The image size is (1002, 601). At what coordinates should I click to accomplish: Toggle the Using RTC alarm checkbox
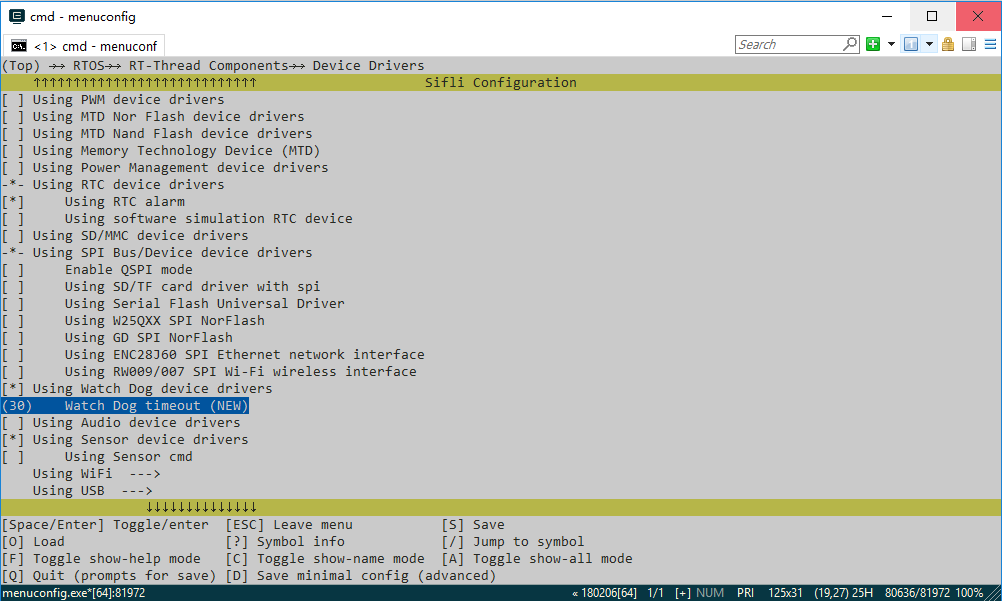pyautogui.click(x=13, y=202)
